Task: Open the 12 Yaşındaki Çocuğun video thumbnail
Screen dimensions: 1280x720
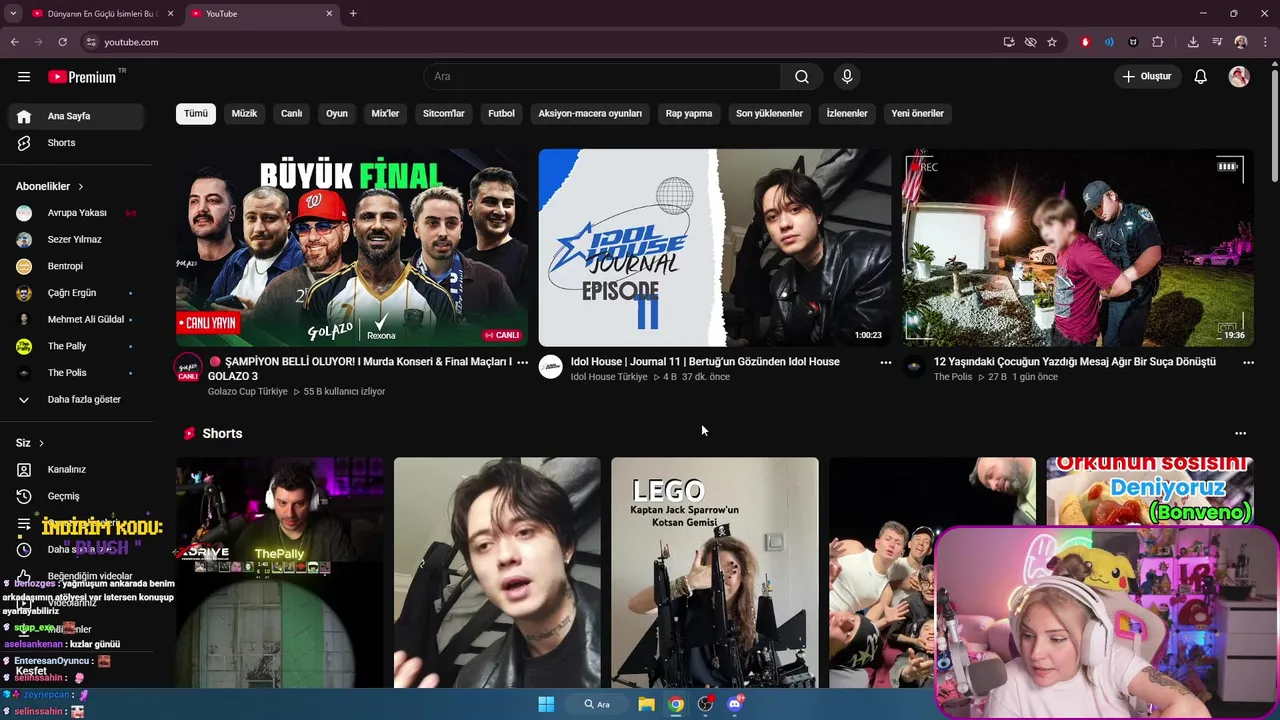Action: click(x=1078, y=248)
